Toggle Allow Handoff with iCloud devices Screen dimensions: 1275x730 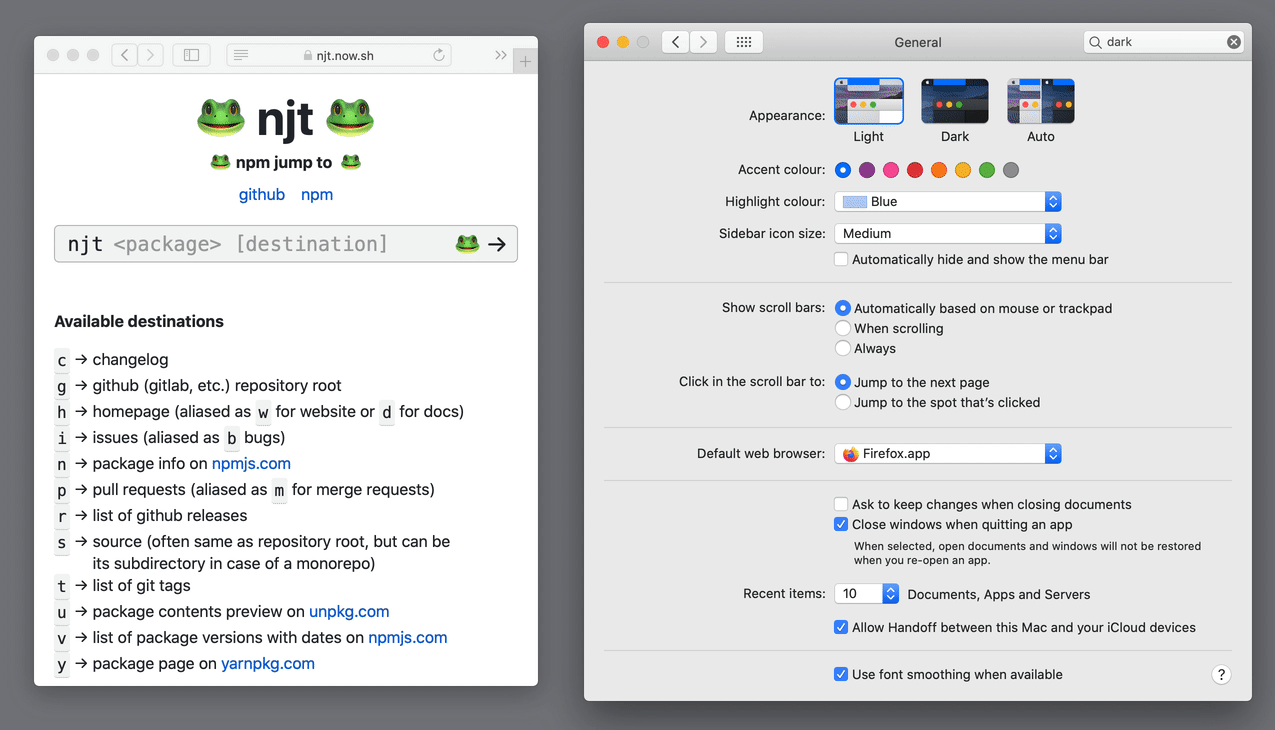tap(841, 627)
